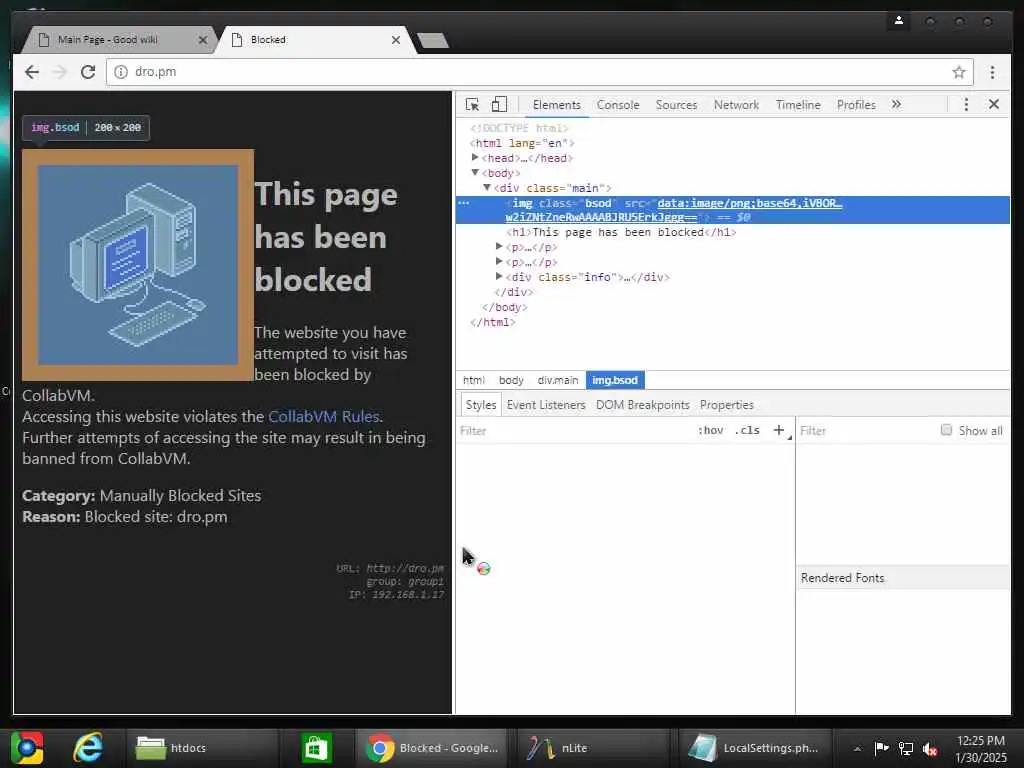Open the network tray icon

(906, 748)
